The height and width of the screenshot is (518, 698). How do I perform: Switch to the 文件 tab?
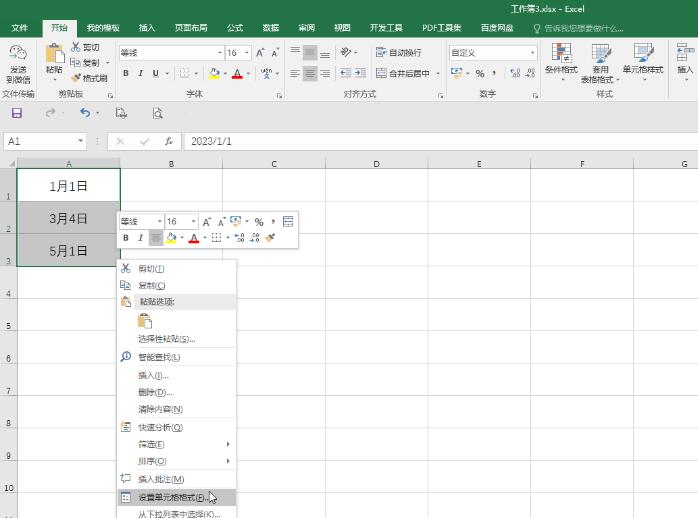[x=20, y=28]
